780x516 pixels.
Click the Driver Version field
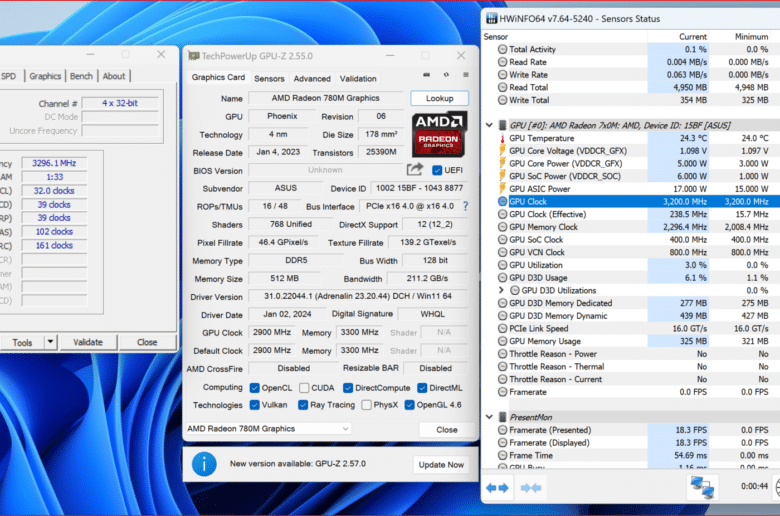358,296
